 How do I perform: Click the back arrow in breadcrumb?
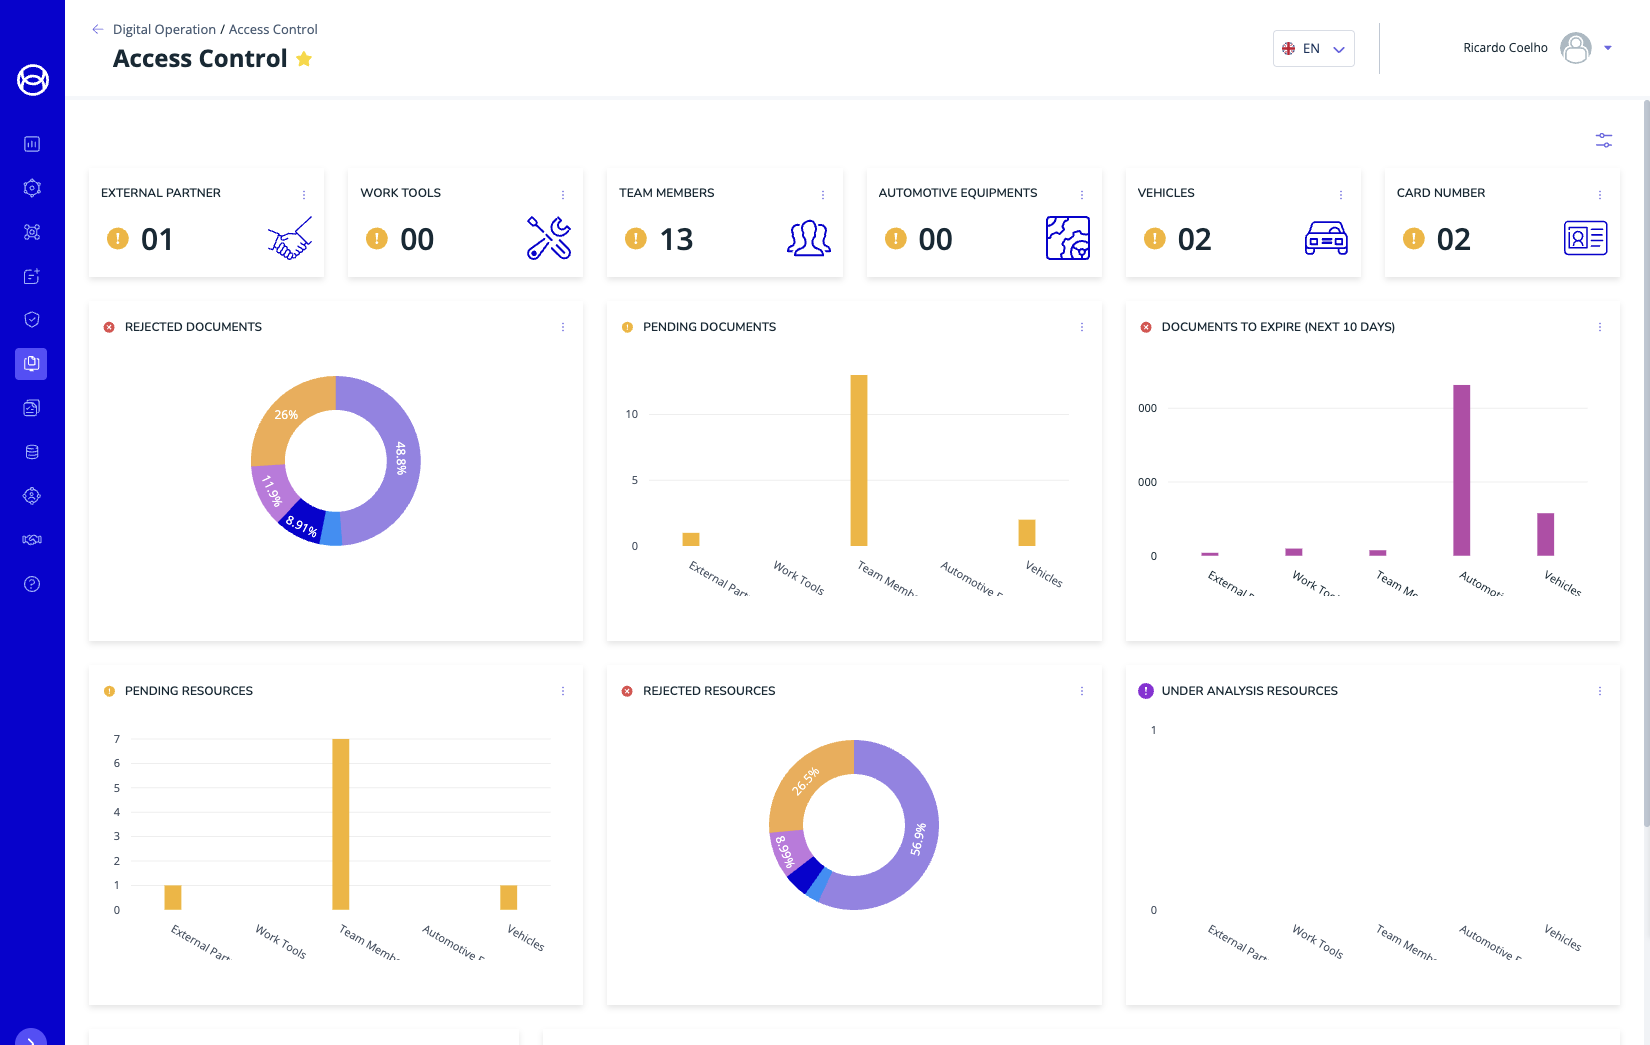pyautogui.click(x=97, y=30)
